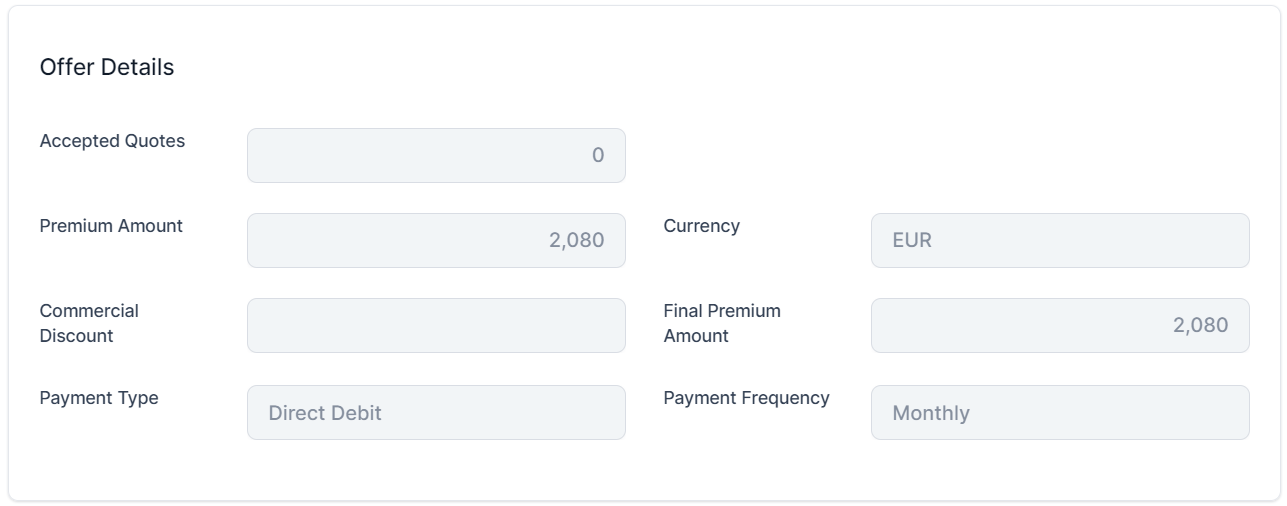Click the Payment Frequency label
Image resolution: width=1287 pixels, height=506 pixels.
tap(746, 398)
